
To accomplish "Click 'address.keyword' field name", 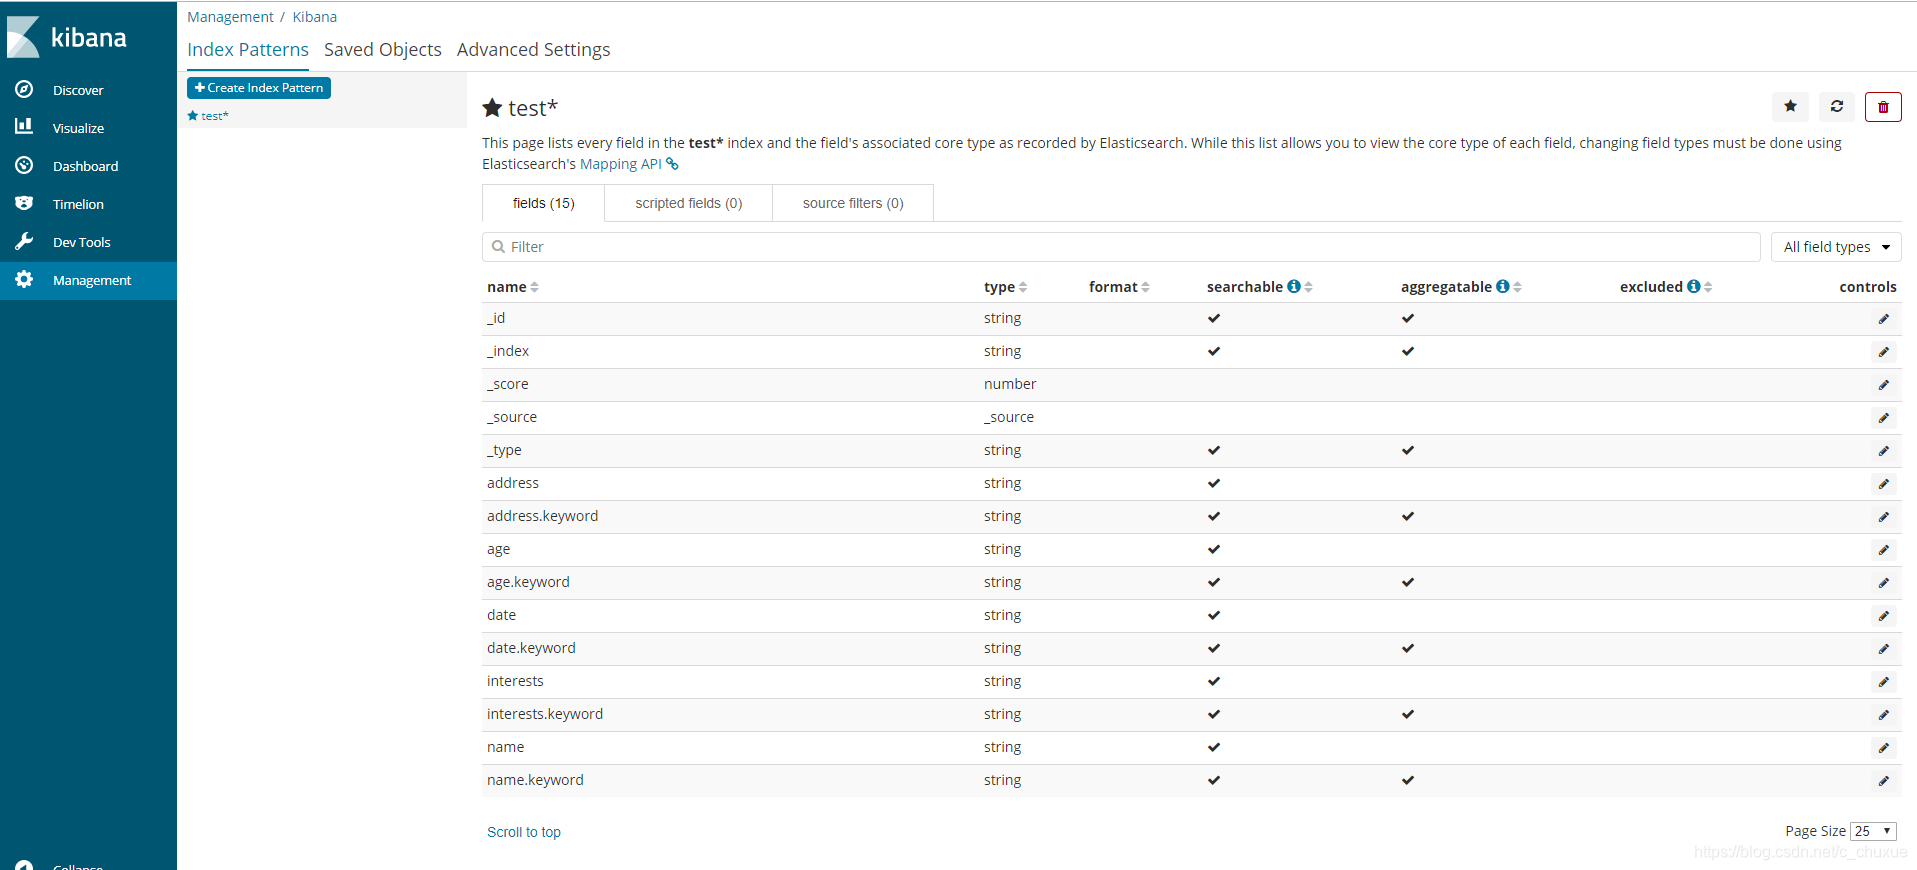I will [x=542, y=516].
